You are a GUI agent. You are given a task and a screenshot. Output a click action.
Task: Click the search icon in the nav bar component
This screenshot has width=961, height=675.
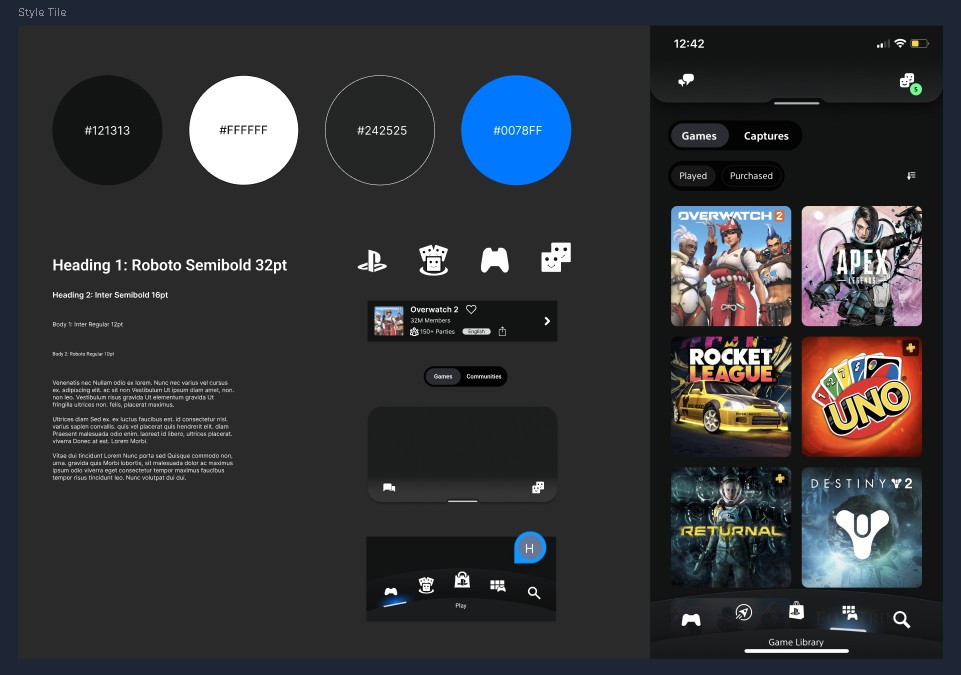534,593
